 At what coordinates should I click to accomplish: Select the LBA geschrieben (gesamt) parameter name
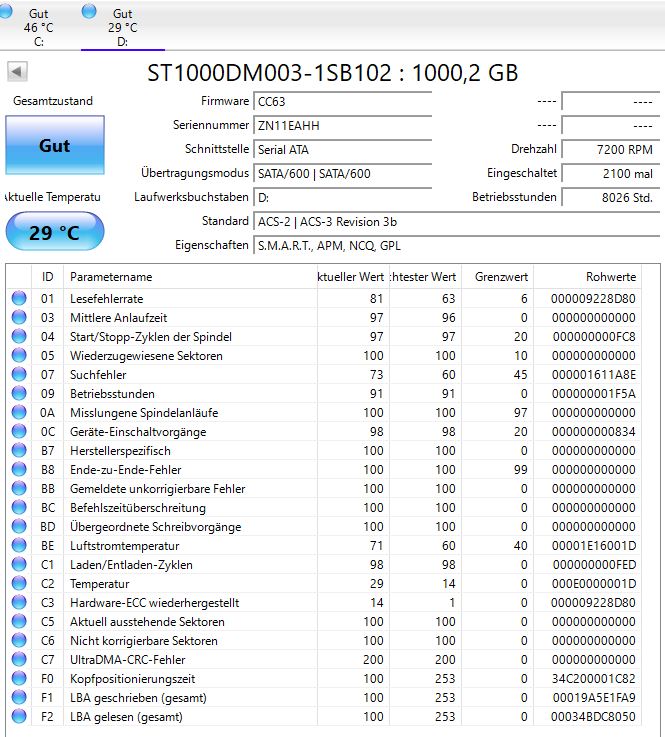[138, 698]
